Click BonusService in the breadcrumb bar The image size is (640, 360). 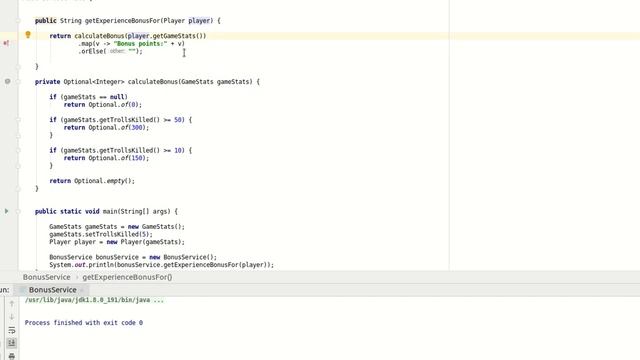(47, 277)
